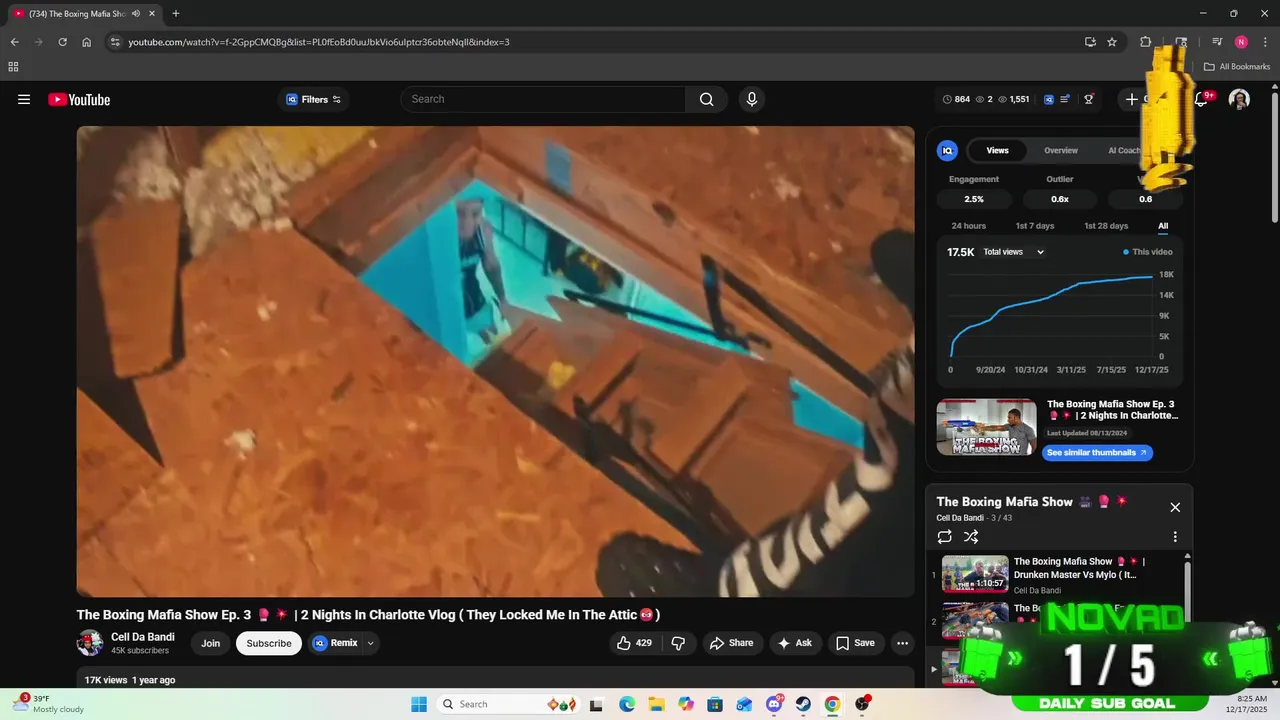Open the account avatar menu

1239,99
